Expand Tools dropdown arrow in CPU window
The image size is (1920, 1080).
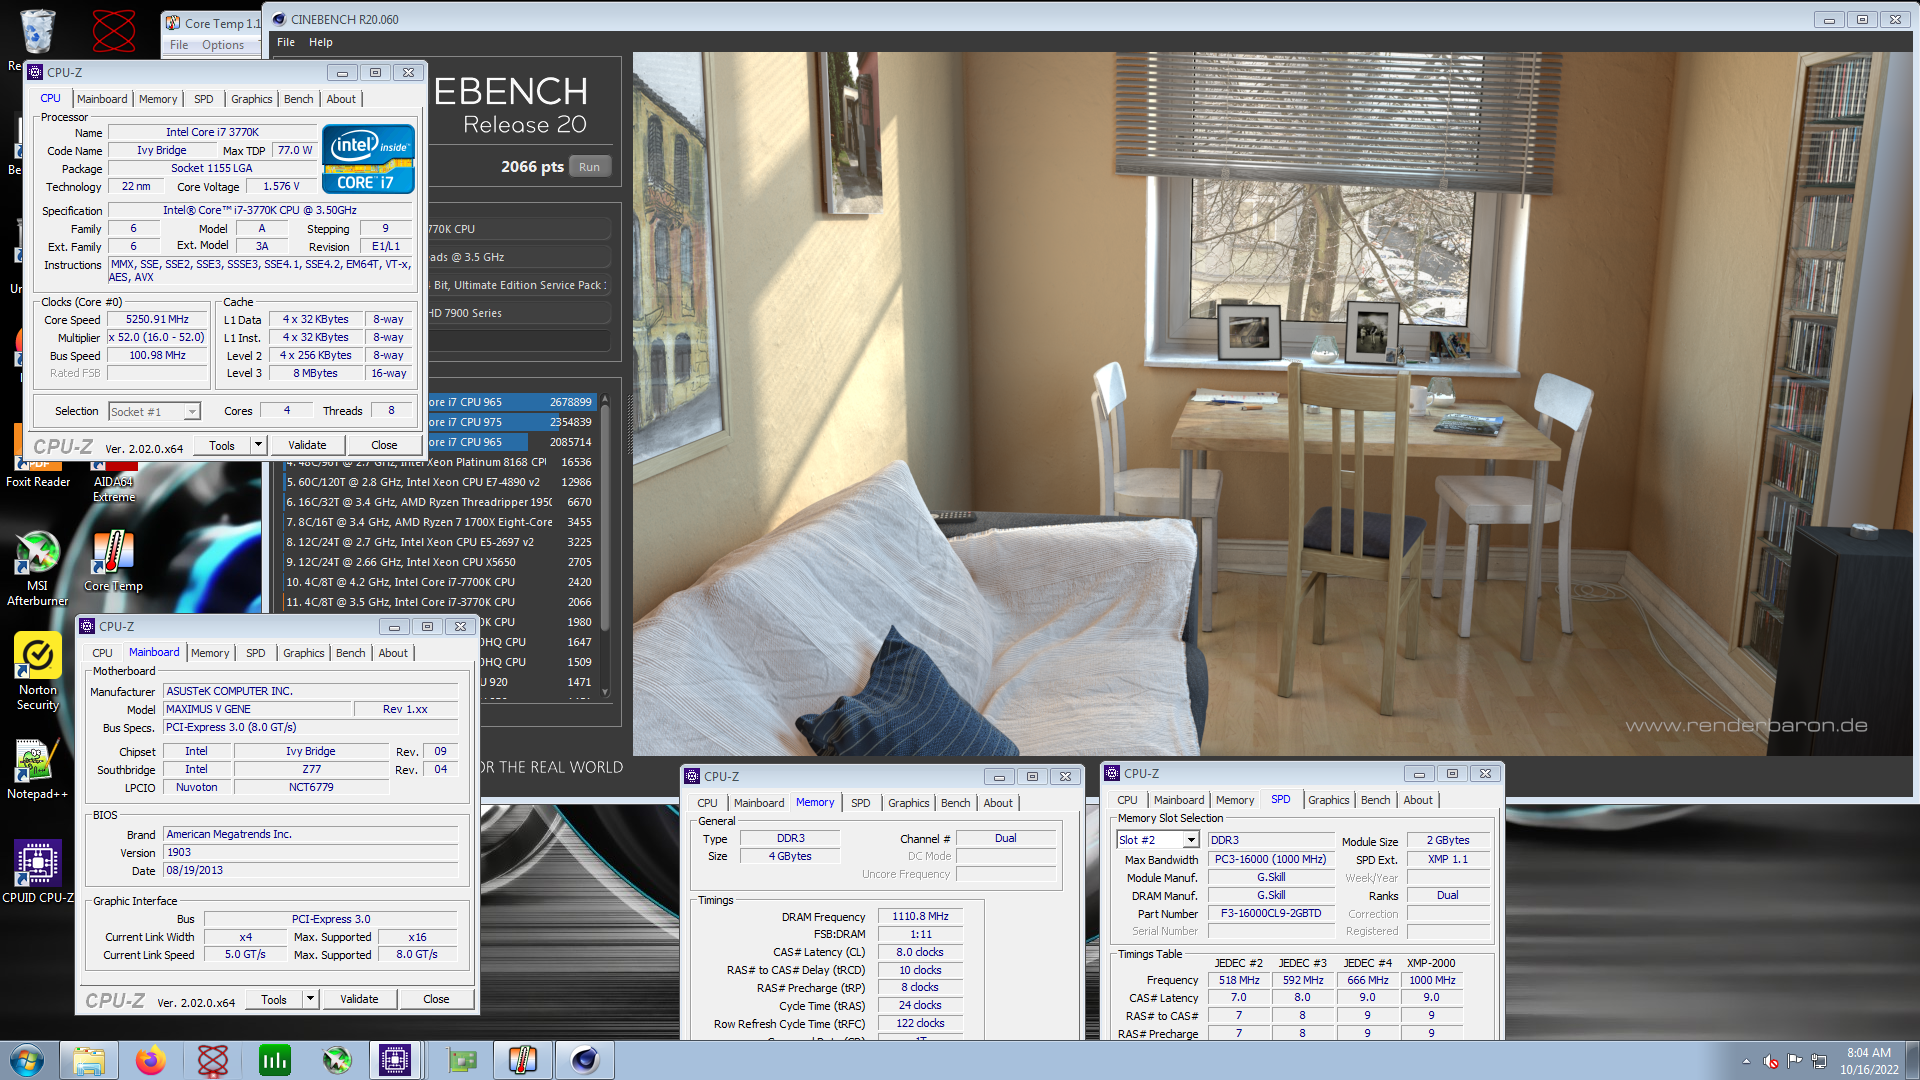click(258, 445)
